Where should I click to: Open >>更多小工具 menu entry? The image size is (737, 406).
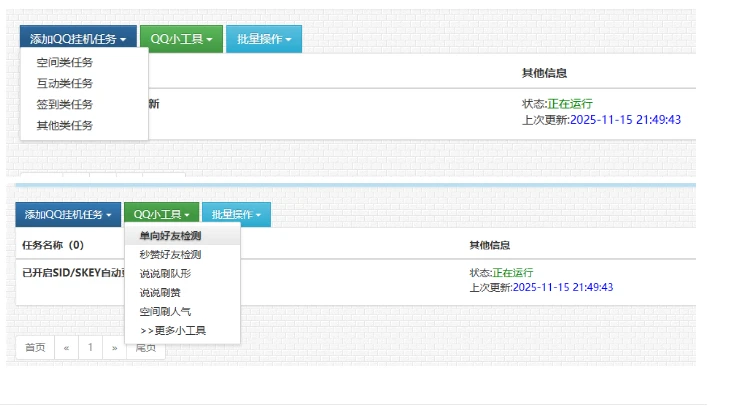tap(182, 331)
